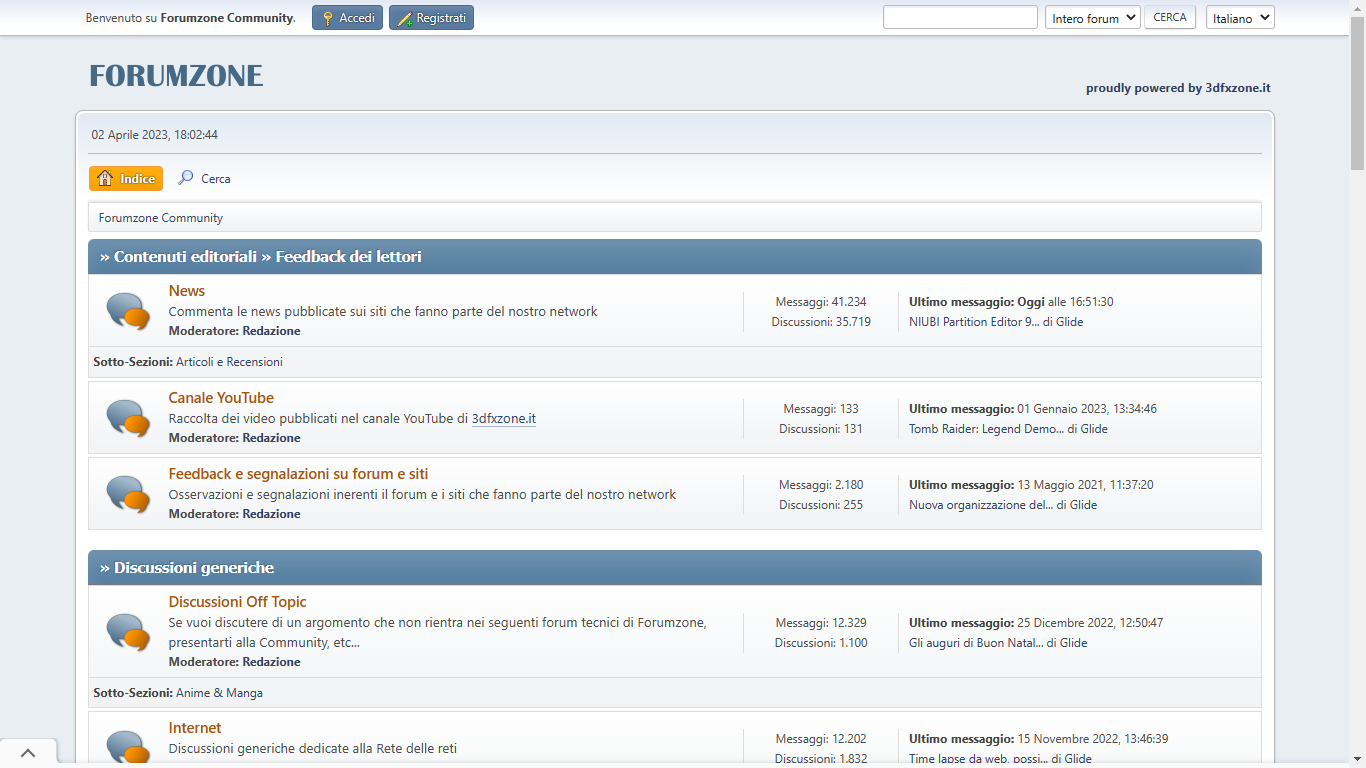Click the magnifier icon beside Cerca

[186, 178]
